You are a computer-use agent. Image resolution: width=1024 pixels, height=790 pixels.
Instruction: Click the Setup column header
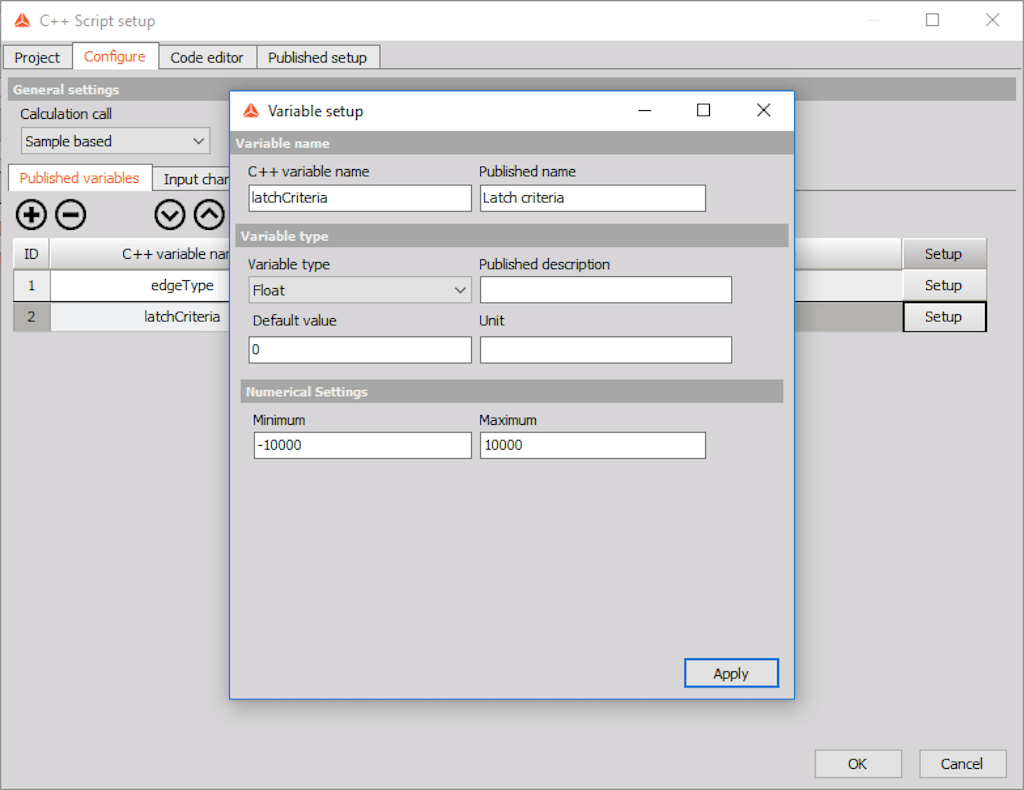click(943, 254)
